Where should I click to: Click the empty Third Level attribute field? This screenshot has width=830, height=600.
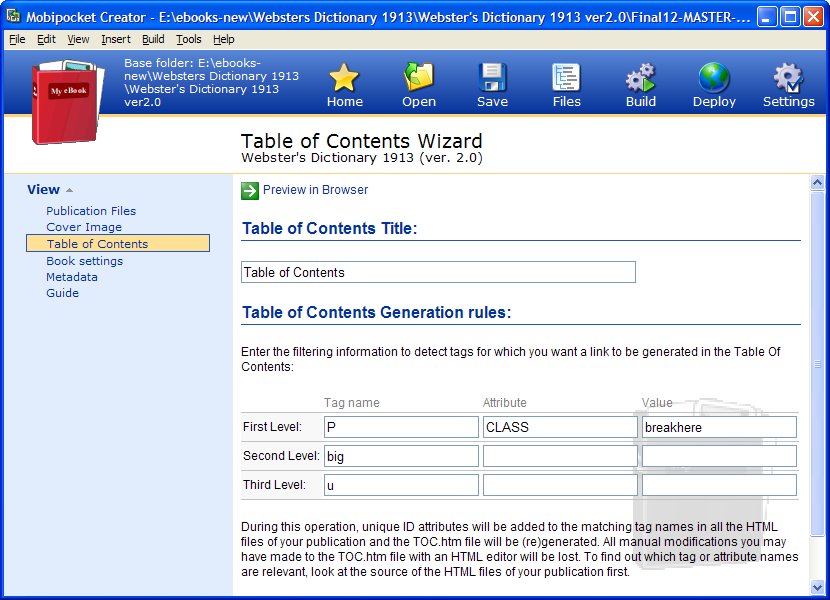[560, 485]
